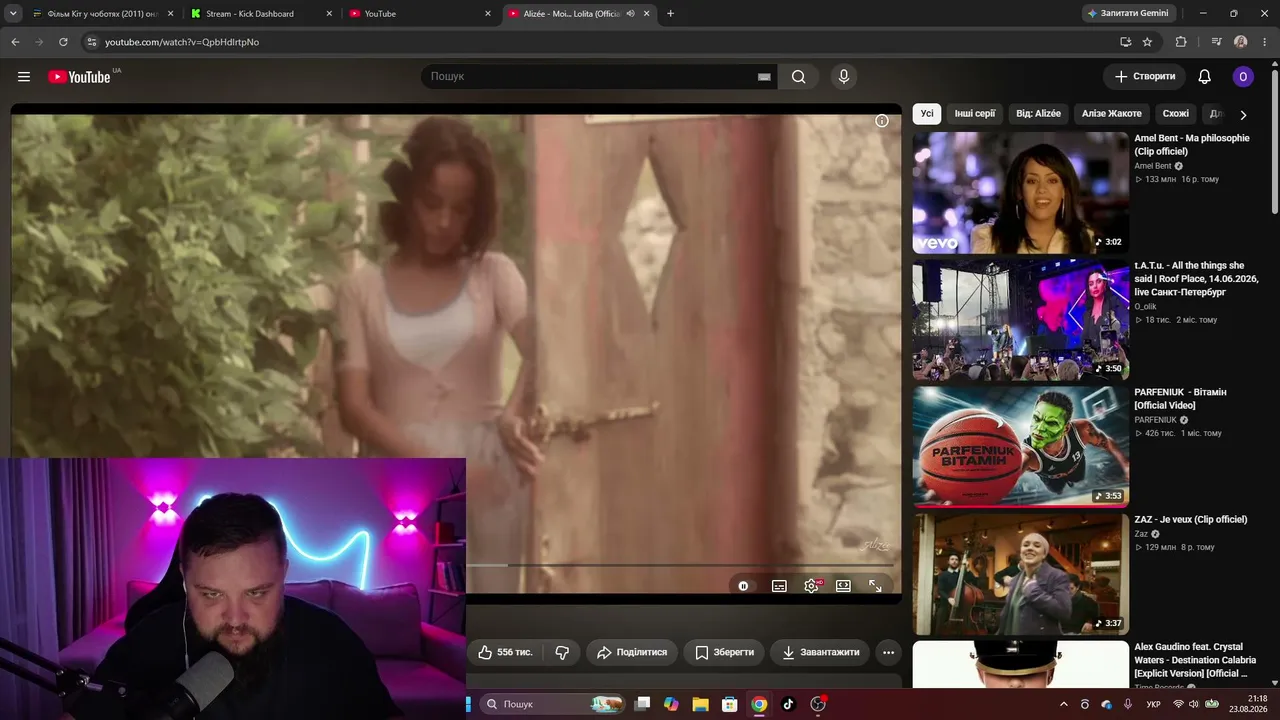
Task: Visit the Zaz channel name
Action: (1141, 534)
